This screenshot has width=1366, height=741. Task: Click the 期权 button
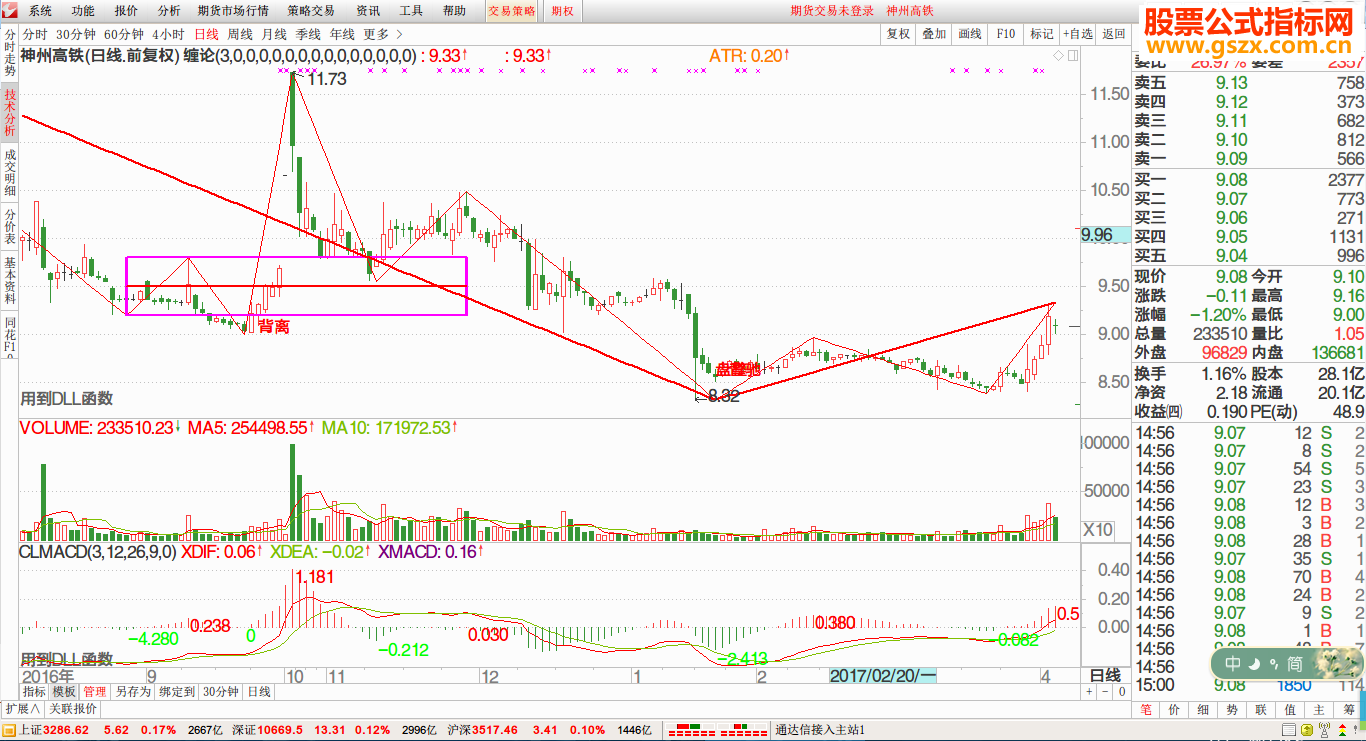(x=563, y=11)
